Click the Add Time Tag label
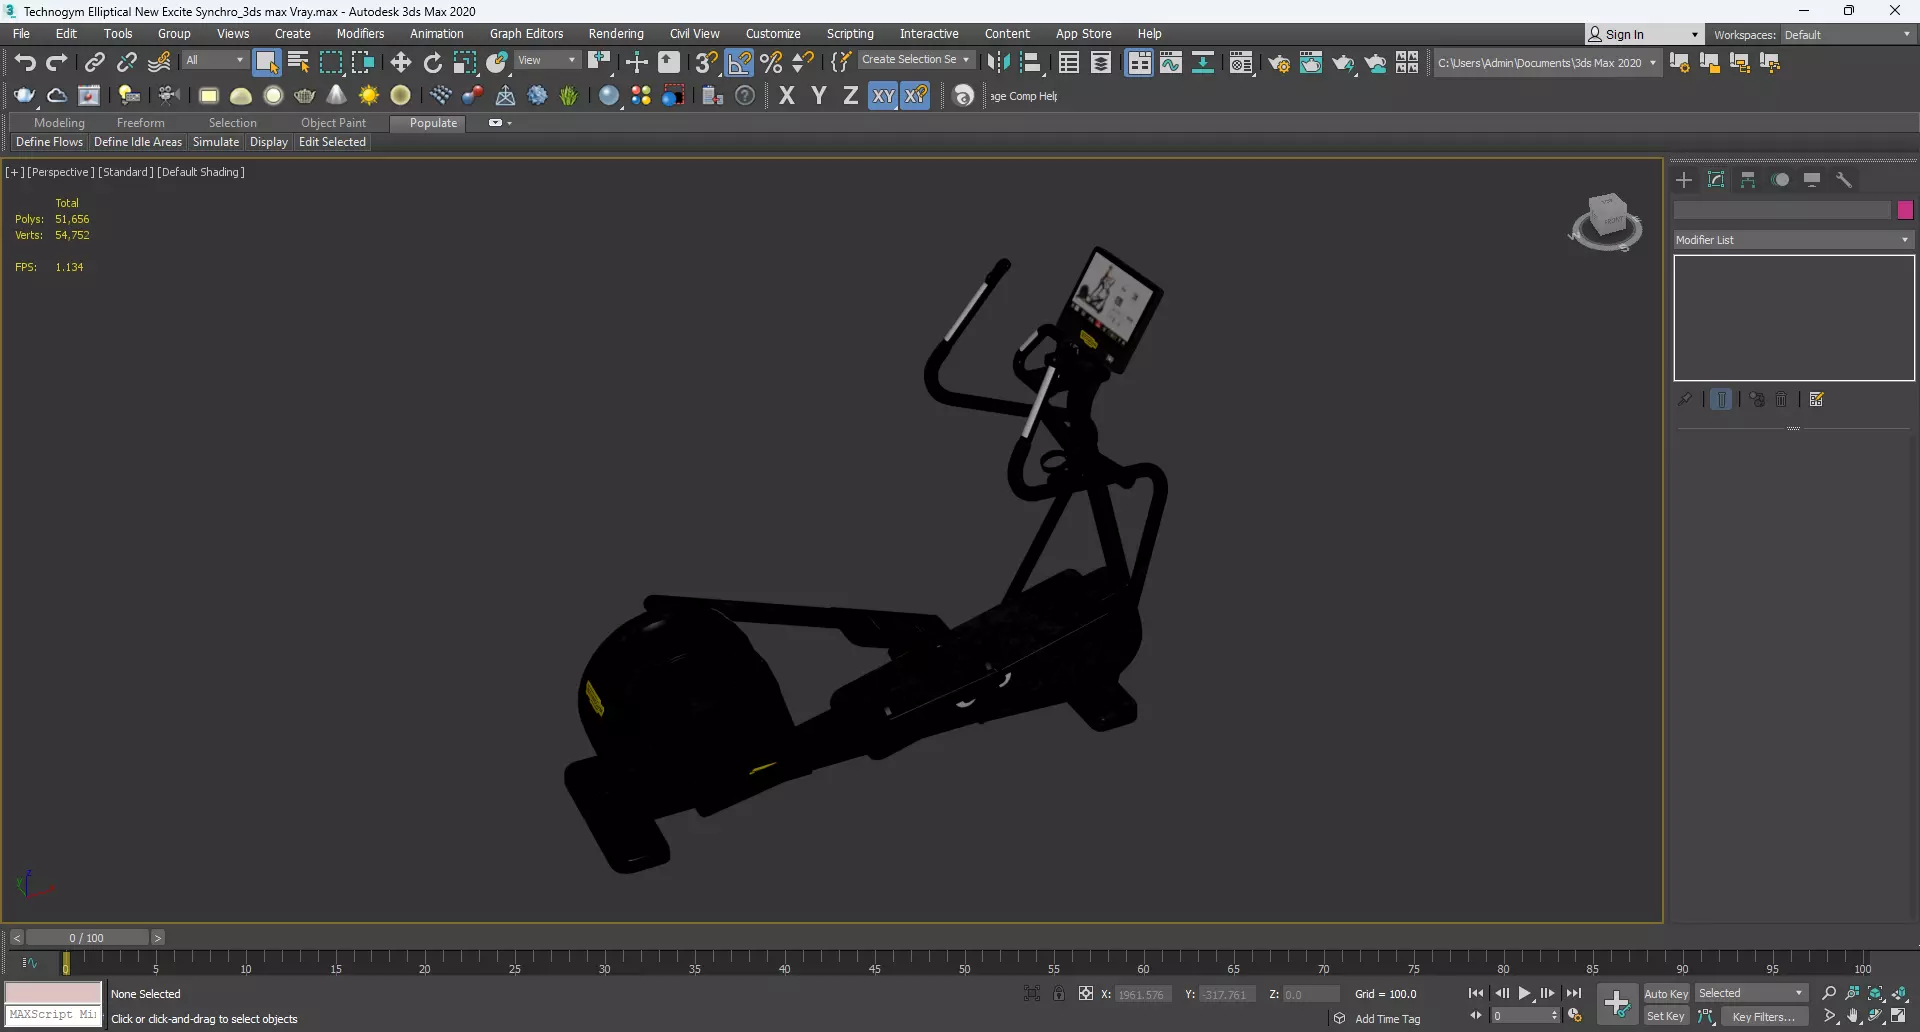This screenshot has height=1032, width=1920. tap(1387, 1019)
